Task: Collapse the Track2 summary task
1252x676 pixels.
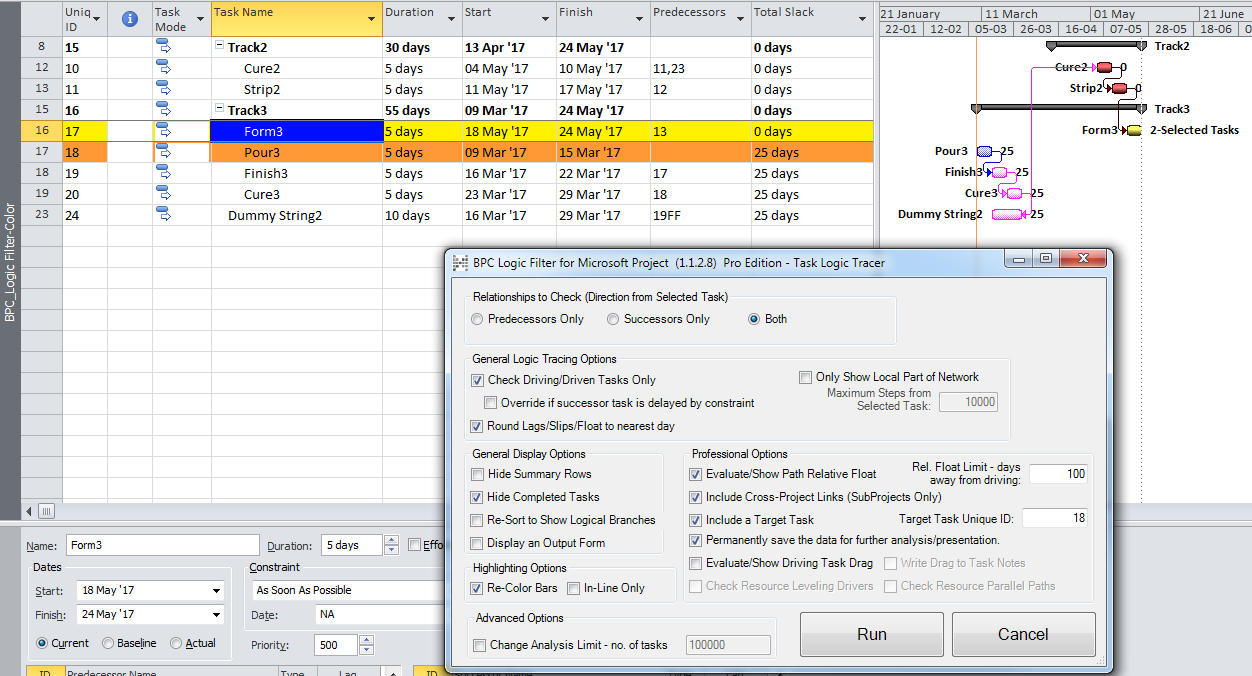Action: (220, 47)
